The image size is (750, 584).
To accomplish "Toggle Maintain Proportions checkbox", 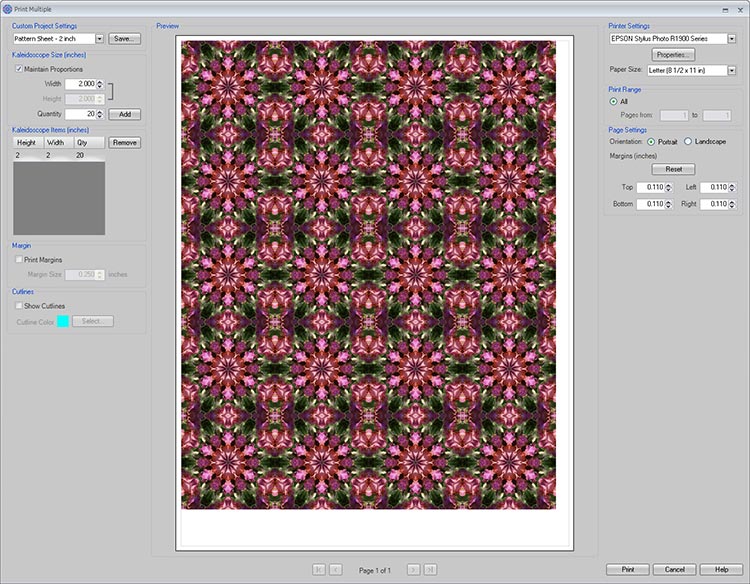I will (x=19, y=69).
